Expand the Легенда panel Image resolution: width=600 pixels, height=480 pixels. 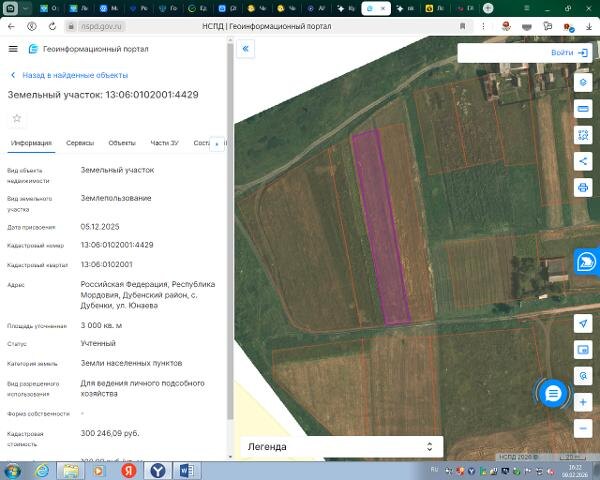[342, 447]
